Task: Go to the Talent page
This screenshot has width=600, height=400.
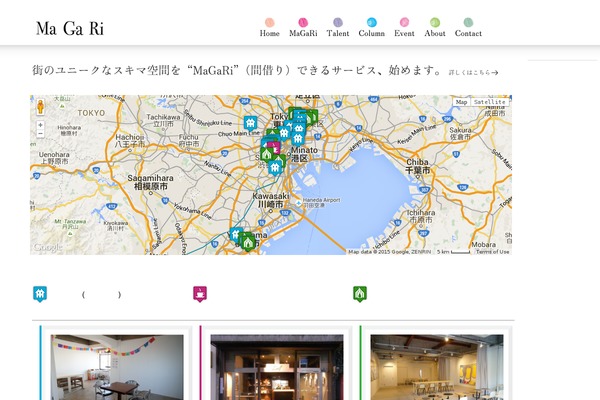Action: coord(338,27)
